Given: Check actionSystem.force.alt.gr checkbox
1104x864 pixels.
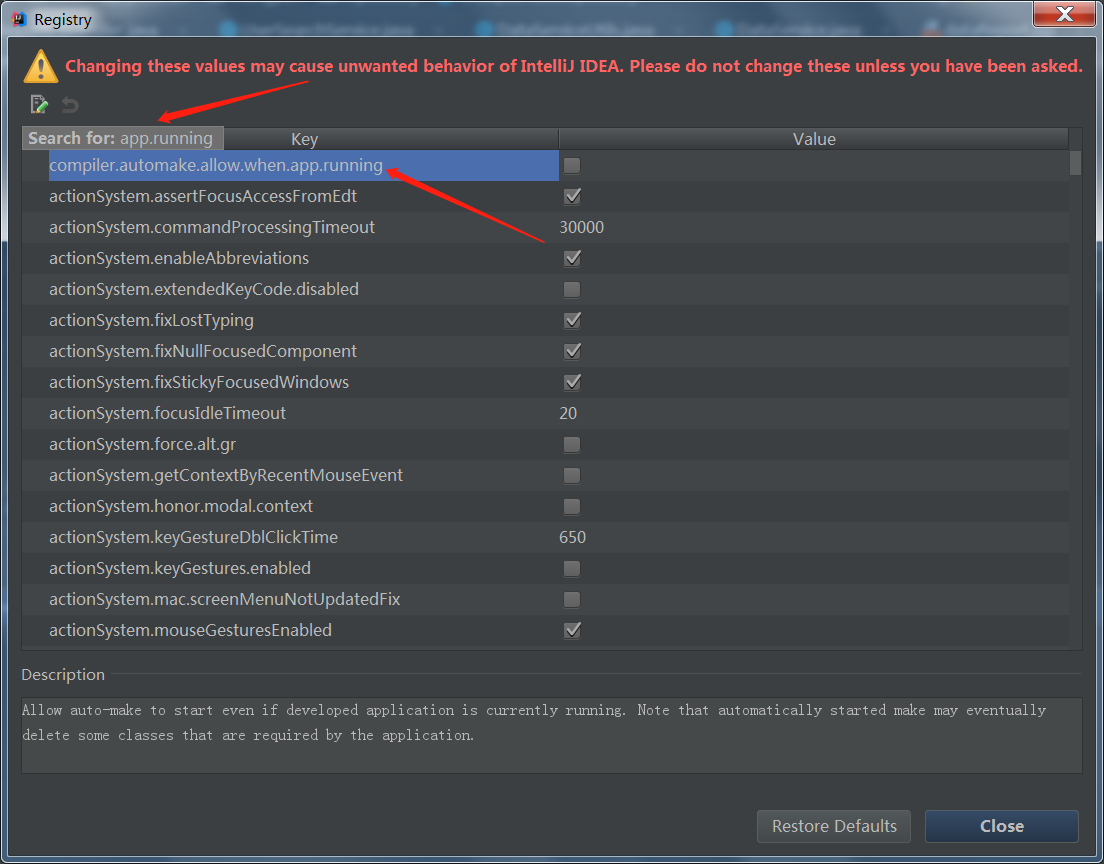Looking at the screenshot, I should (572, 444).
